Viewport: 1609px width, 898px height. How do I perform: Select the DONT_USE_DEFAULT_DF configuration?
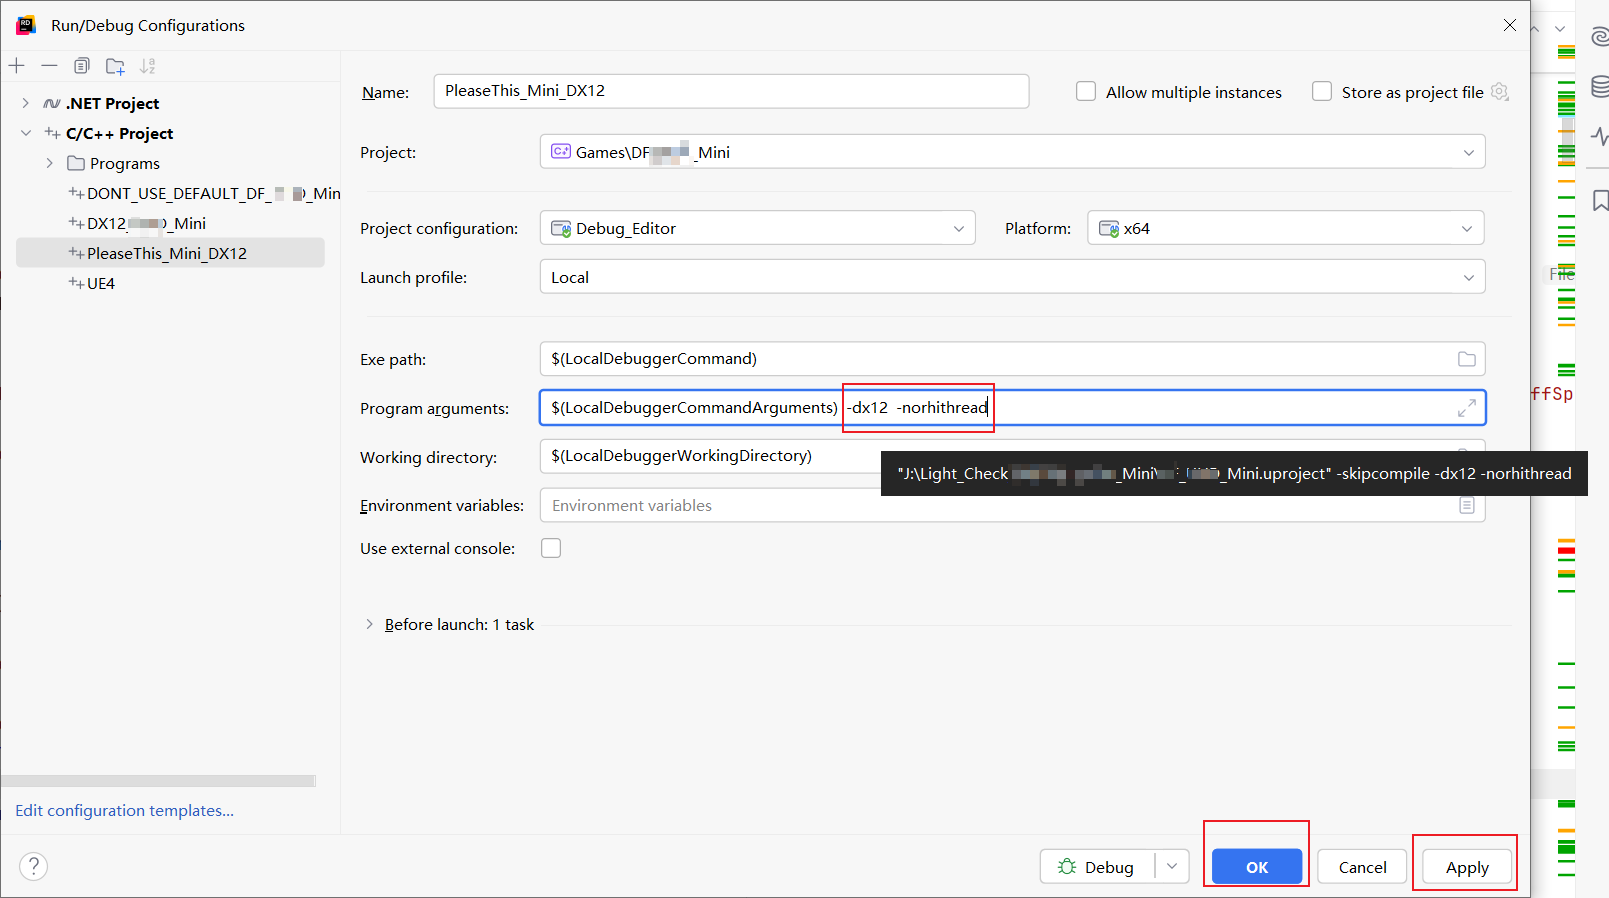tap(204, 193)
